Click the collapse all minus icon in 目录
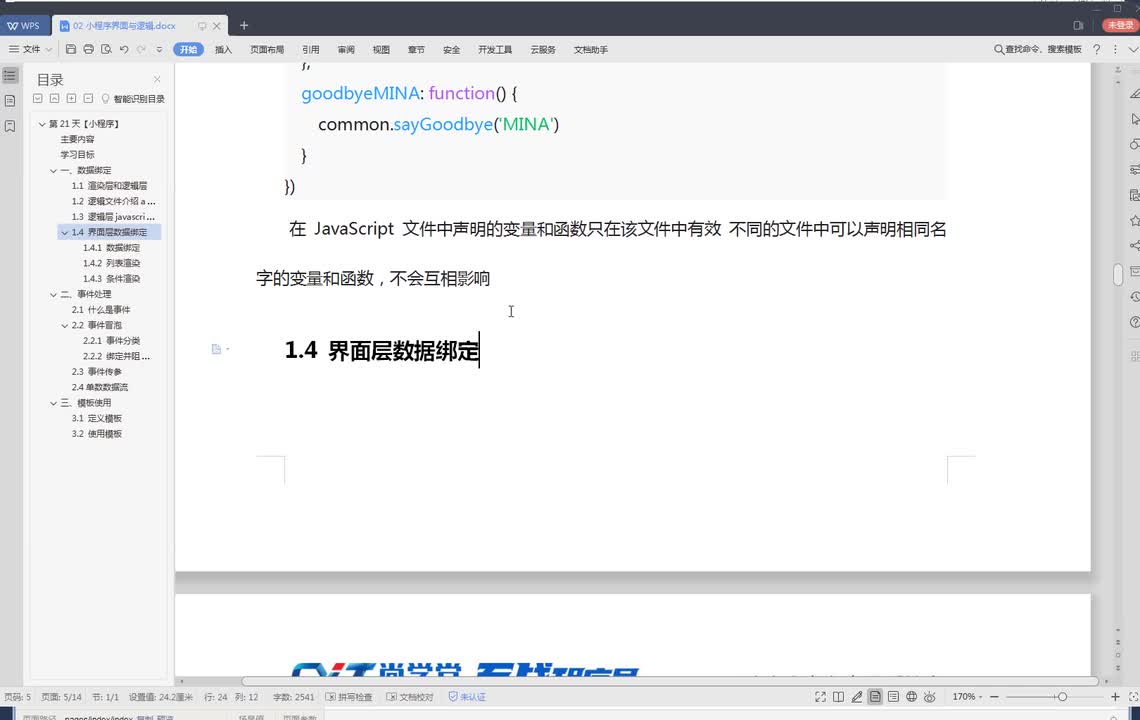1140x720 pixels. coord(88,98)
